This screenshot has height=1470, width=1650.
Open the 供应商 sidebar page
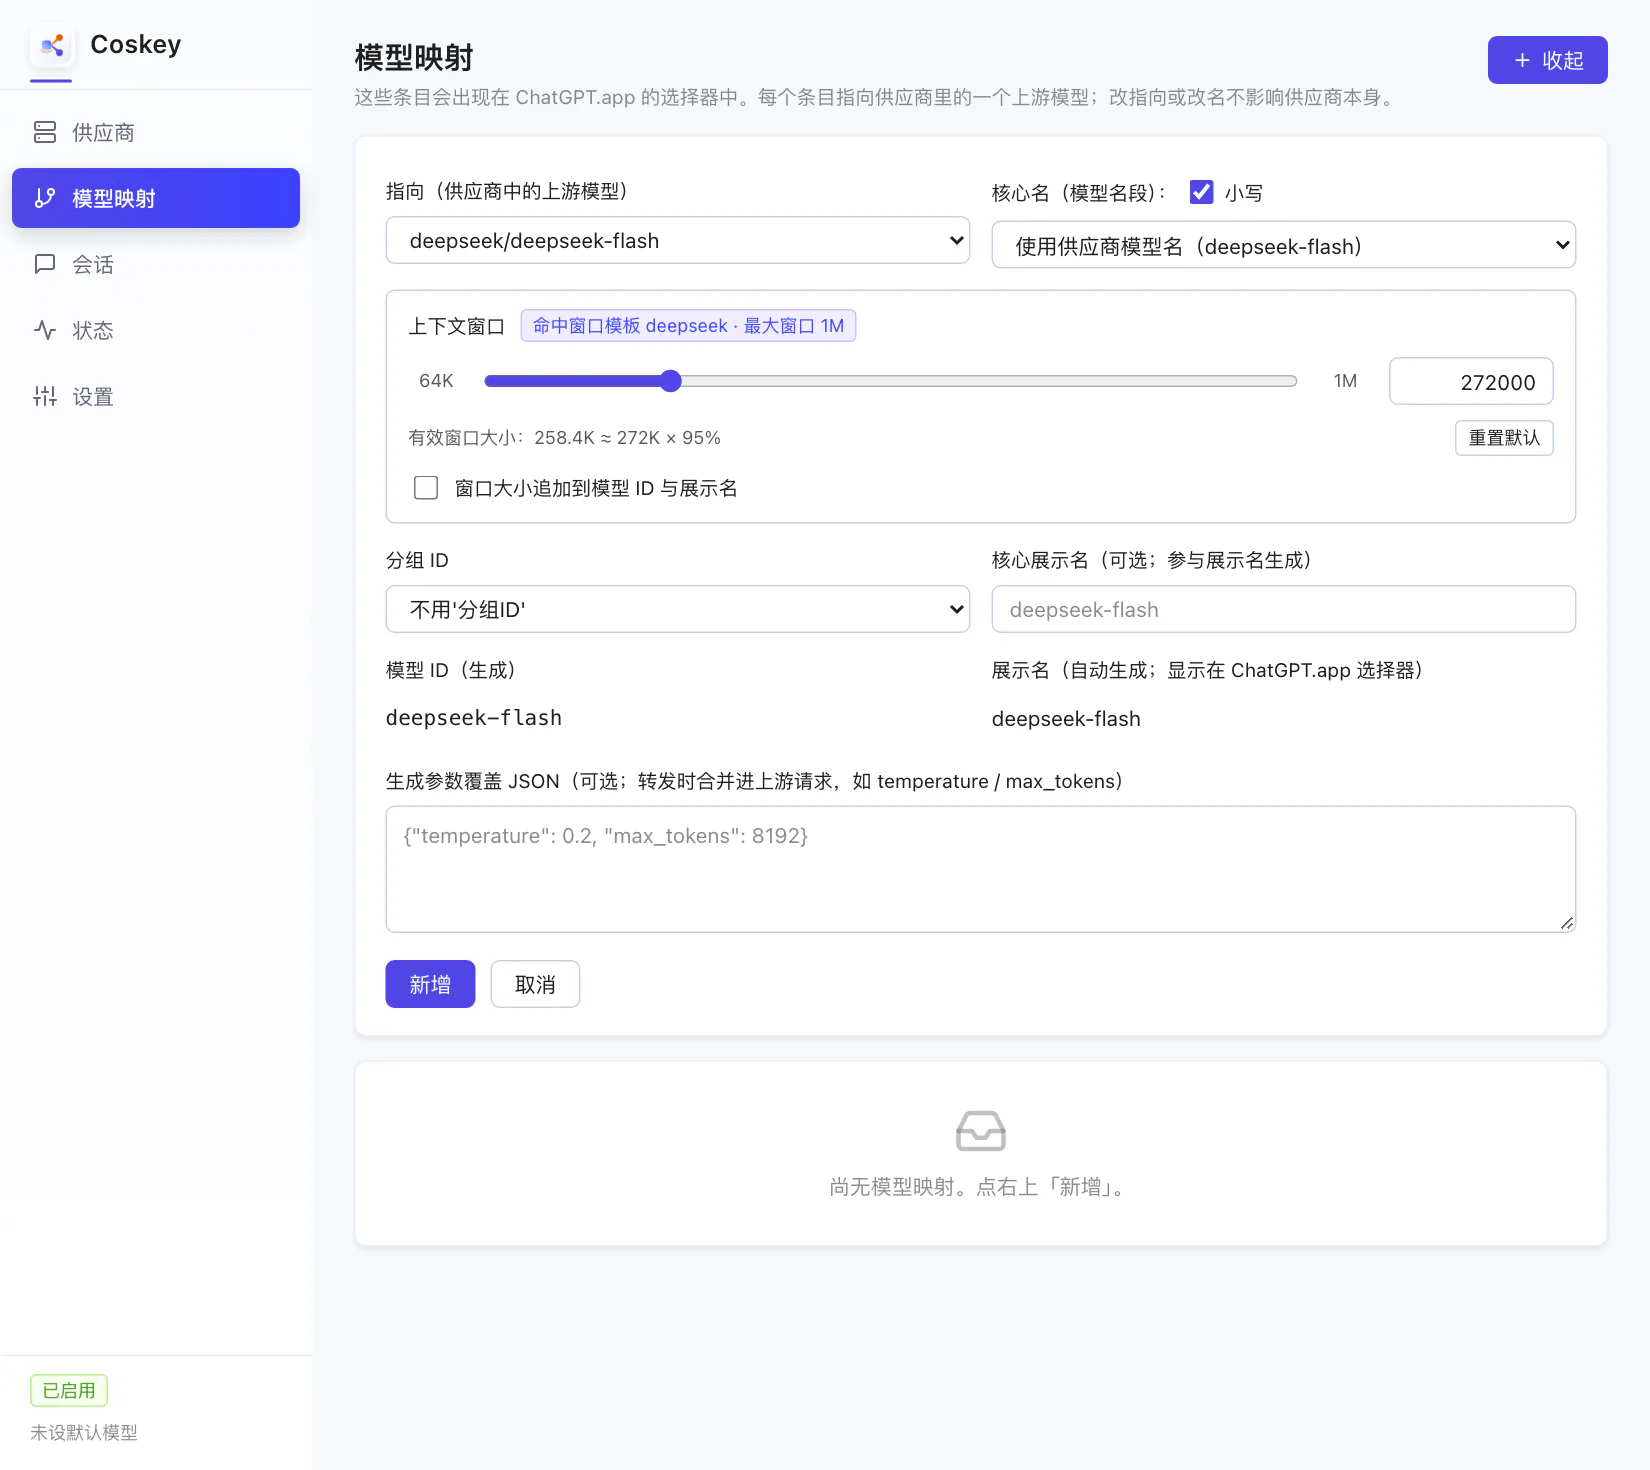[156, 132]
